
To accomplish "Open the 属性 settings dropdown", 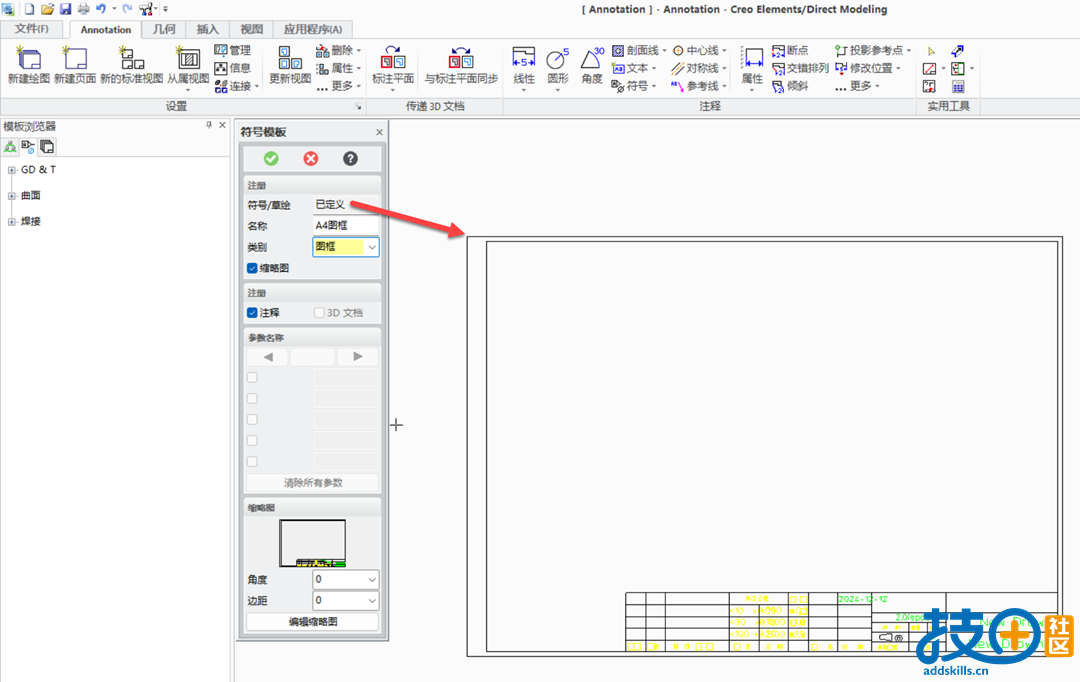I will click(x=359, y=68).
